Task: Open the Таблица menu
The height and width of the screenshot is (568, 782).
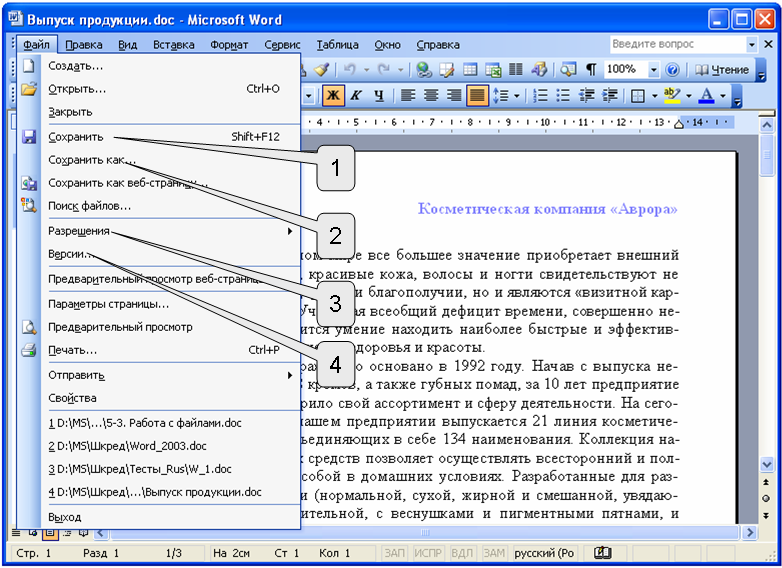Action: pyautogui.click(x=338, y=45)
